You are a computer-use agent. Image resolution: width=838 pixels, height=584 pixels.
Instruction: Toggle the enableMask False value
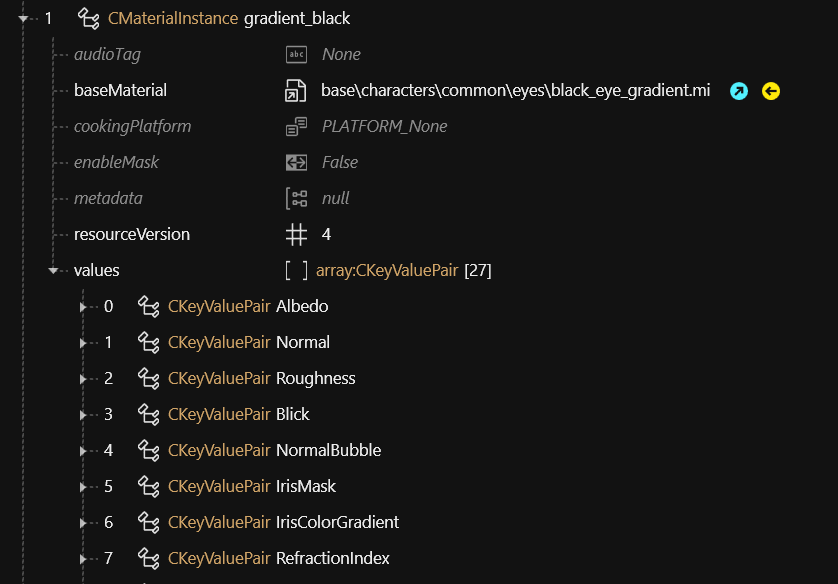(x=340, y=163)
